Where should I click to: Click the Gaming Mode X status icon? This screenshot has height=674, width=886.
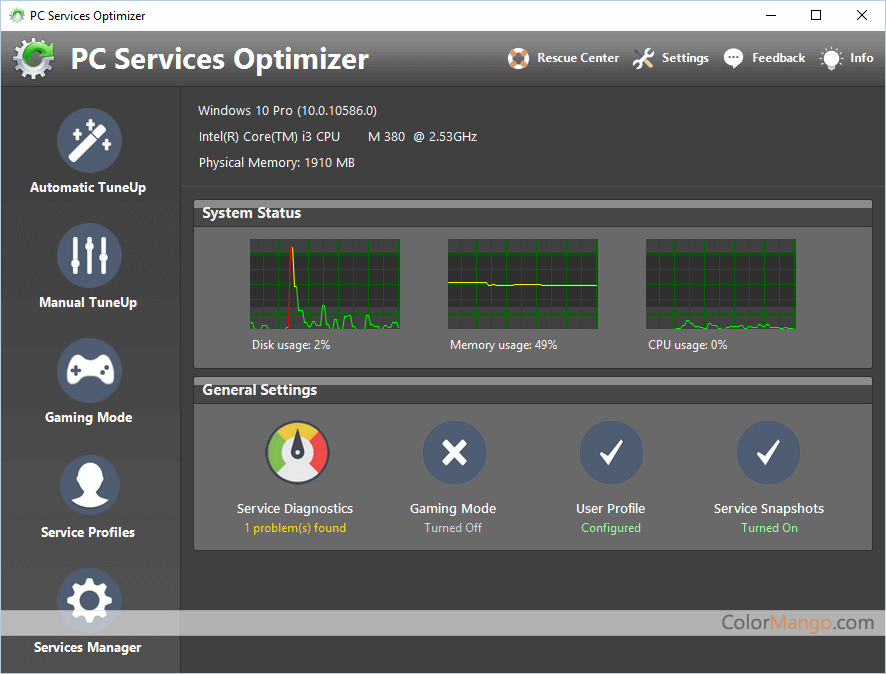(454, 453)
